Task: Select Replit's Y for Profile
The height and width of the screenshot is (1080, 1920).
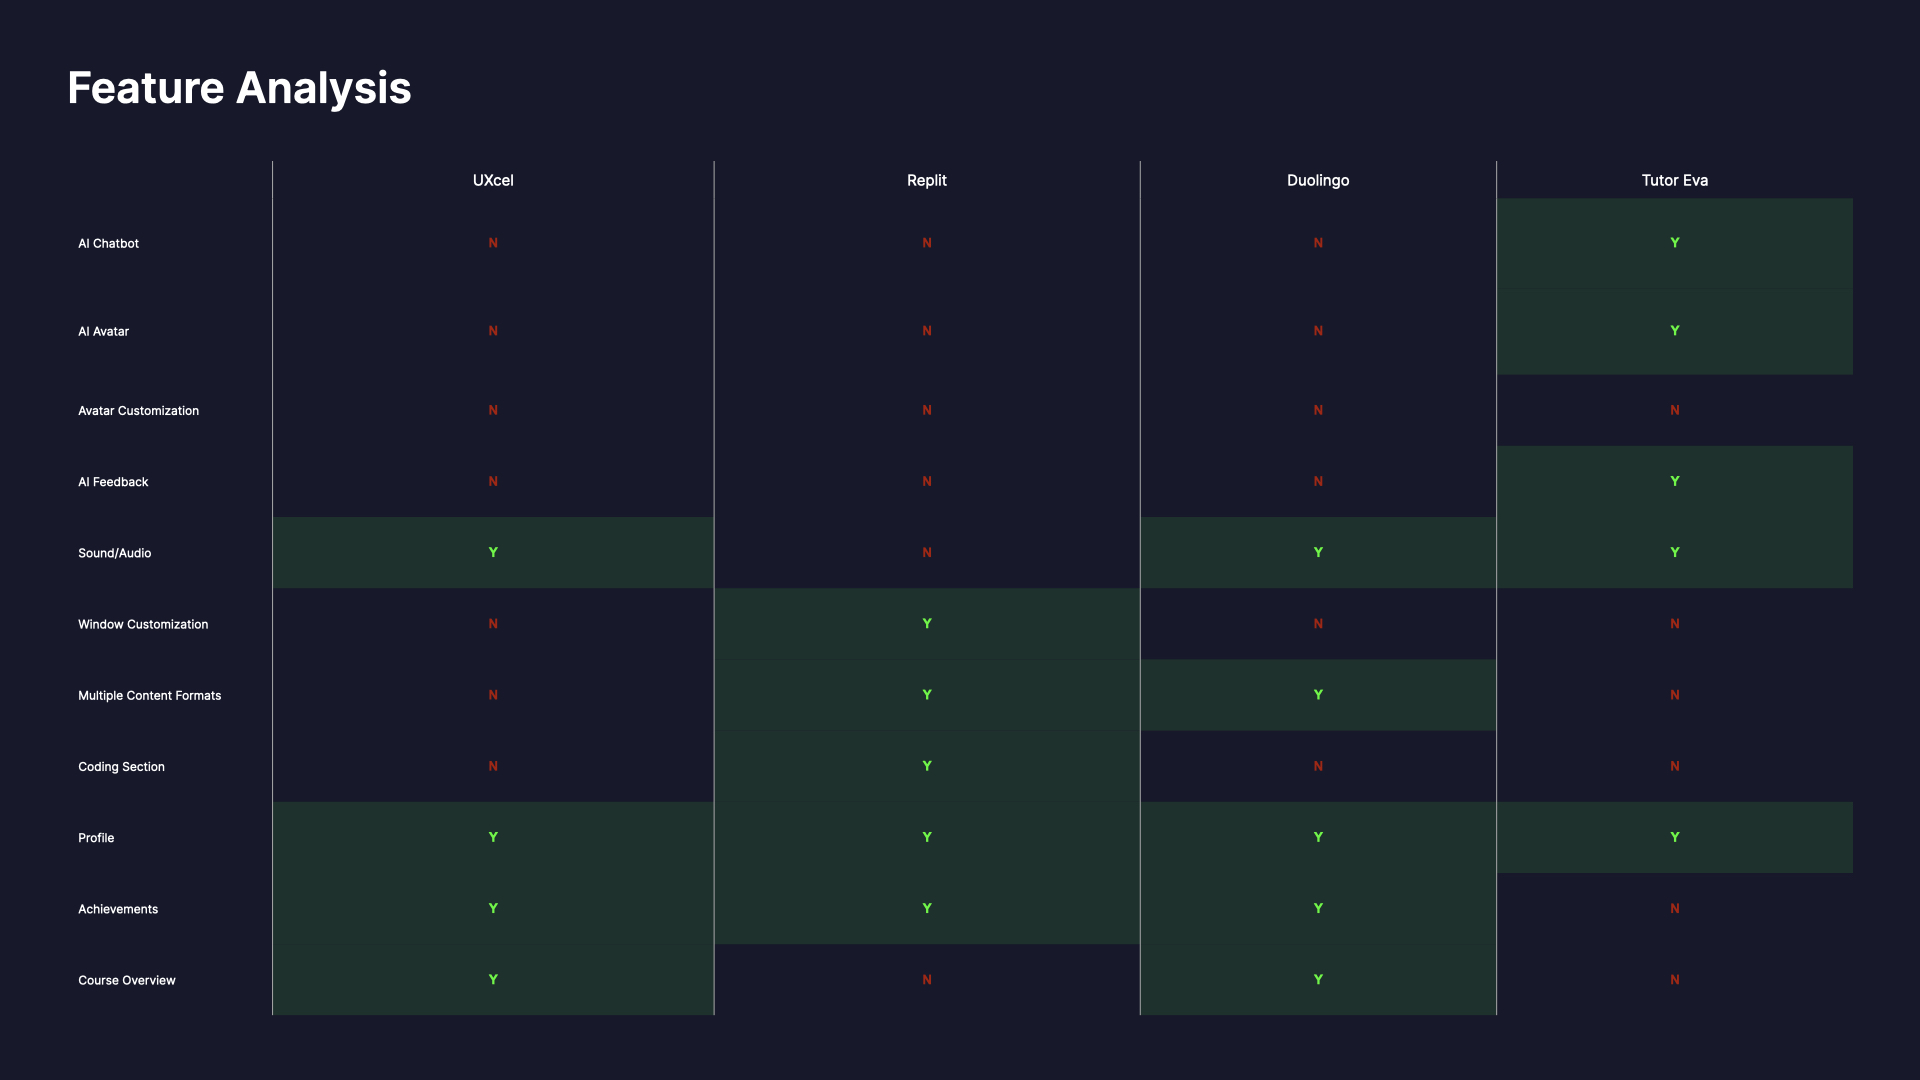Action: [927, 837]
